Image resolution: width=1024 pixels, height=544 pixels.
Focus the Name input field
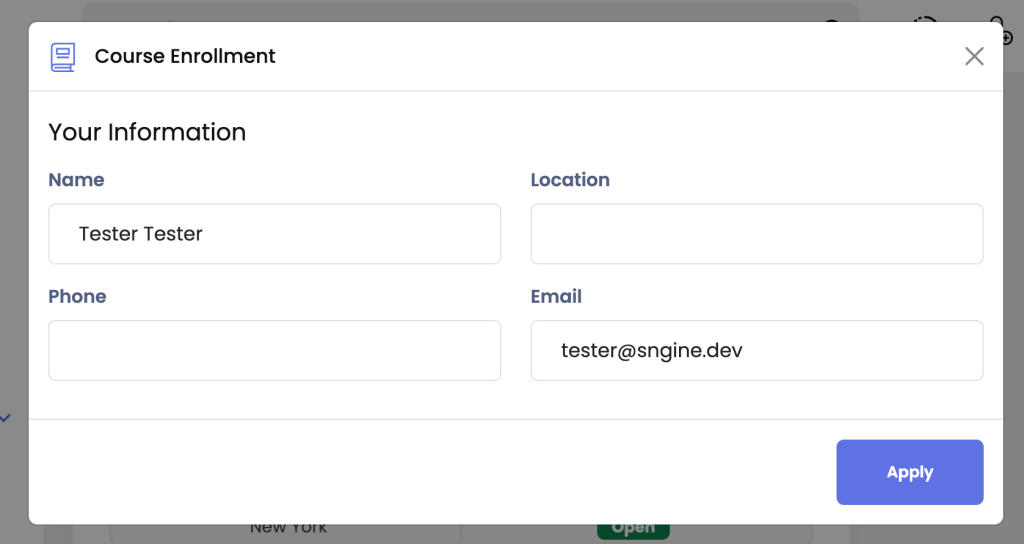(274, 234)
